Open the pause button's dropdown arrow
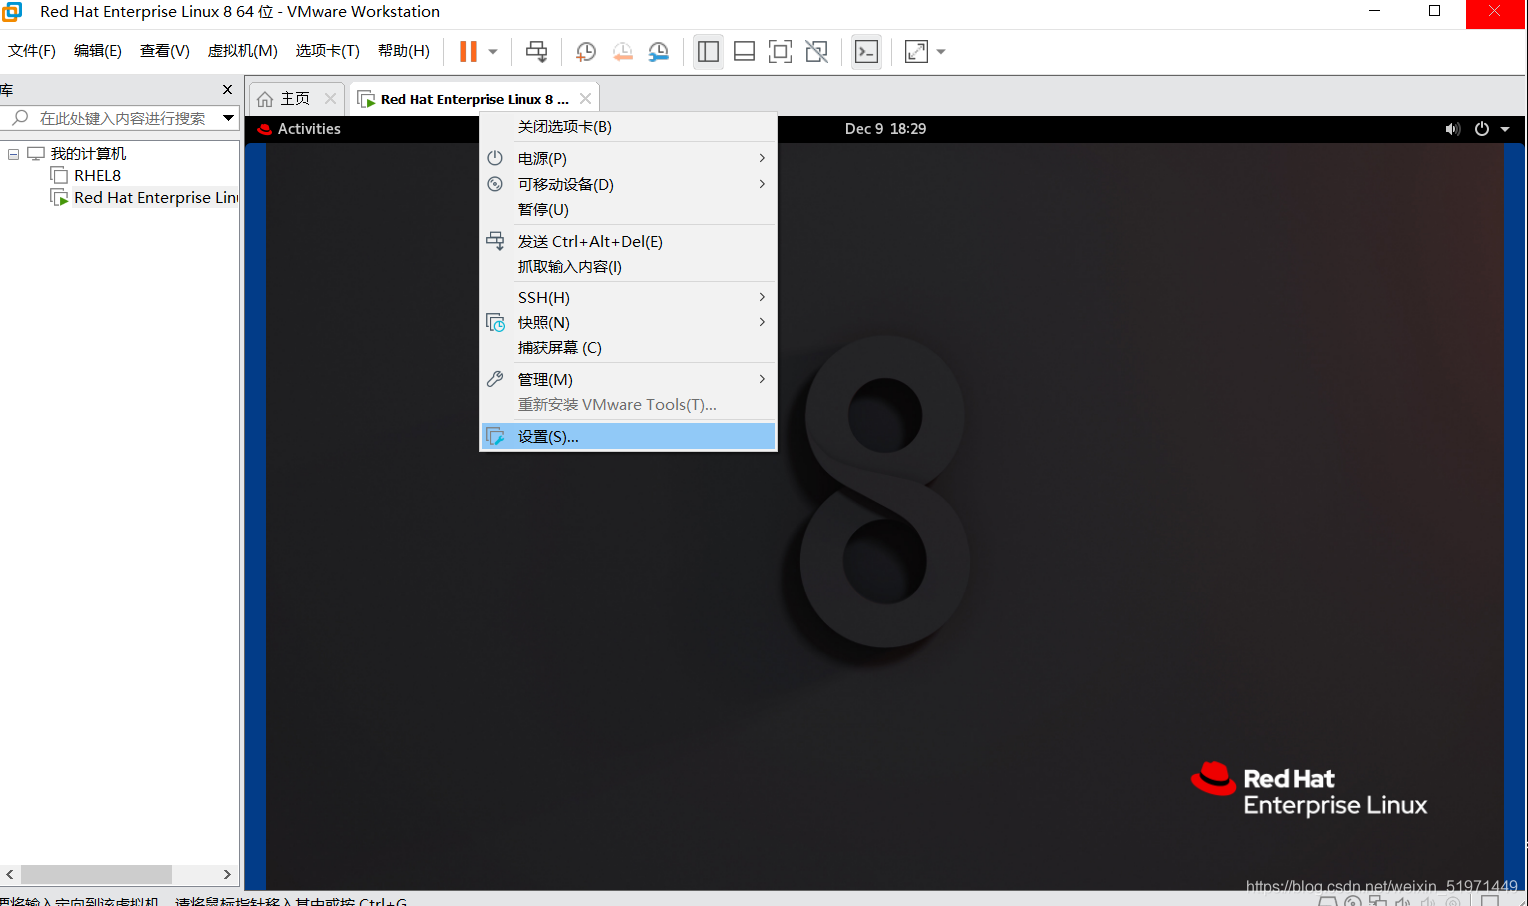The width and height of the screenshot is (1528, 906). (x=493, y=52)
